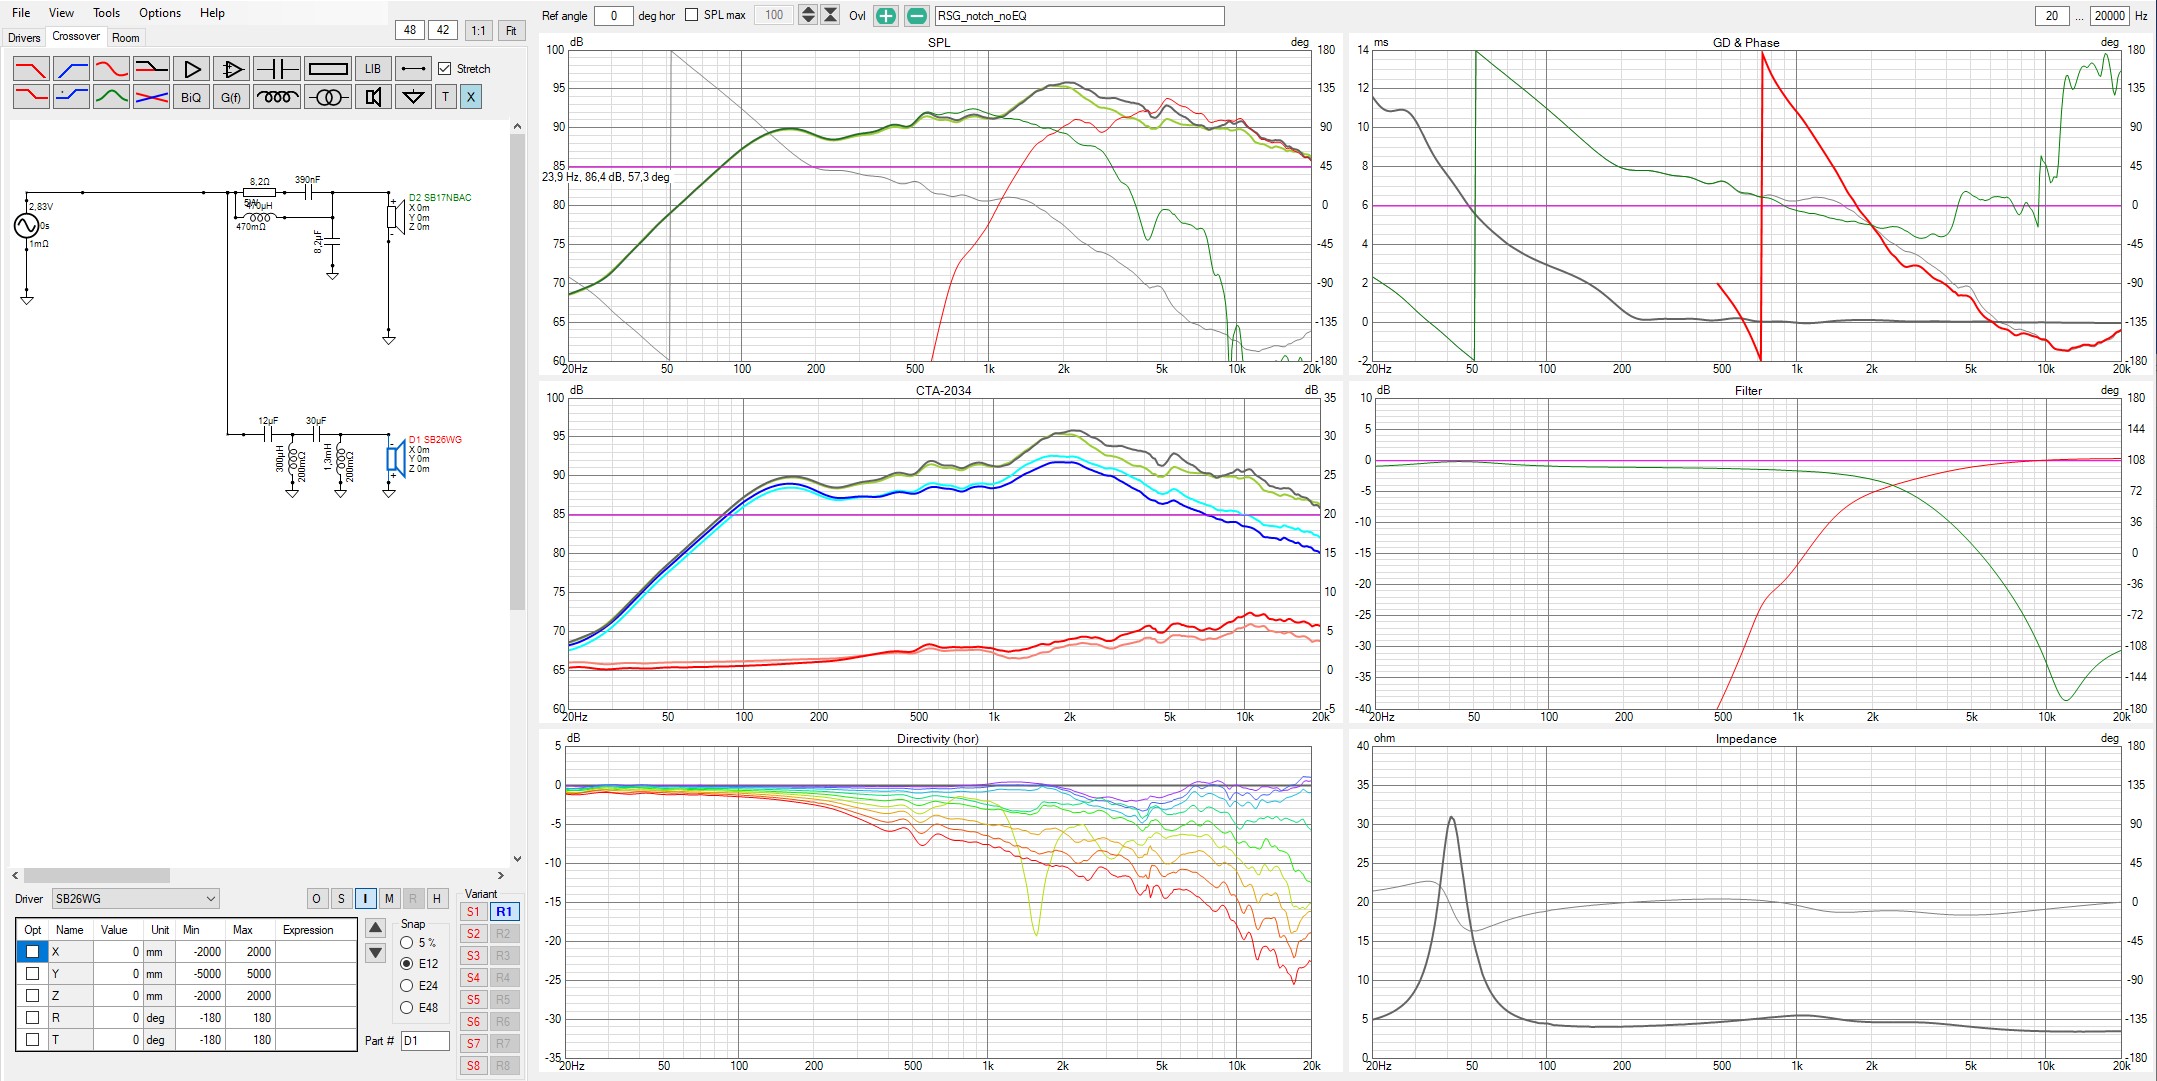
Task: Place a ground symbol
Action: click(x=413, y=97)
